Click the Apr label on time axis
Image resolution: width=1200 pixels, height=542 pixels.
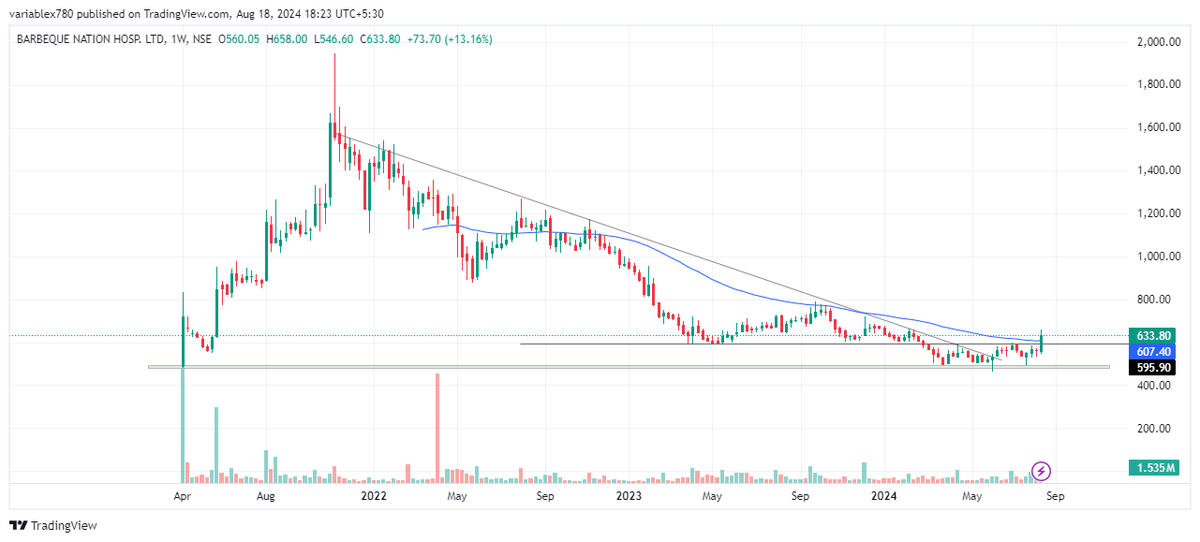[x=182, y=495]
